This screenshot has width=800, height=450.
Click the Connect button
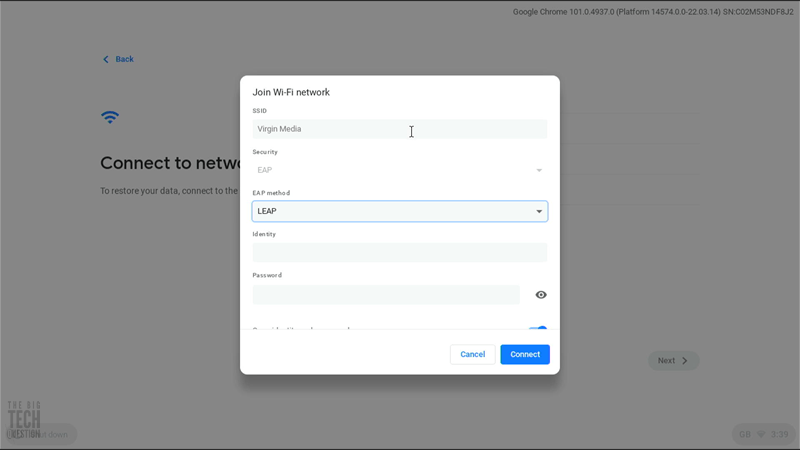tap(524, 355)
